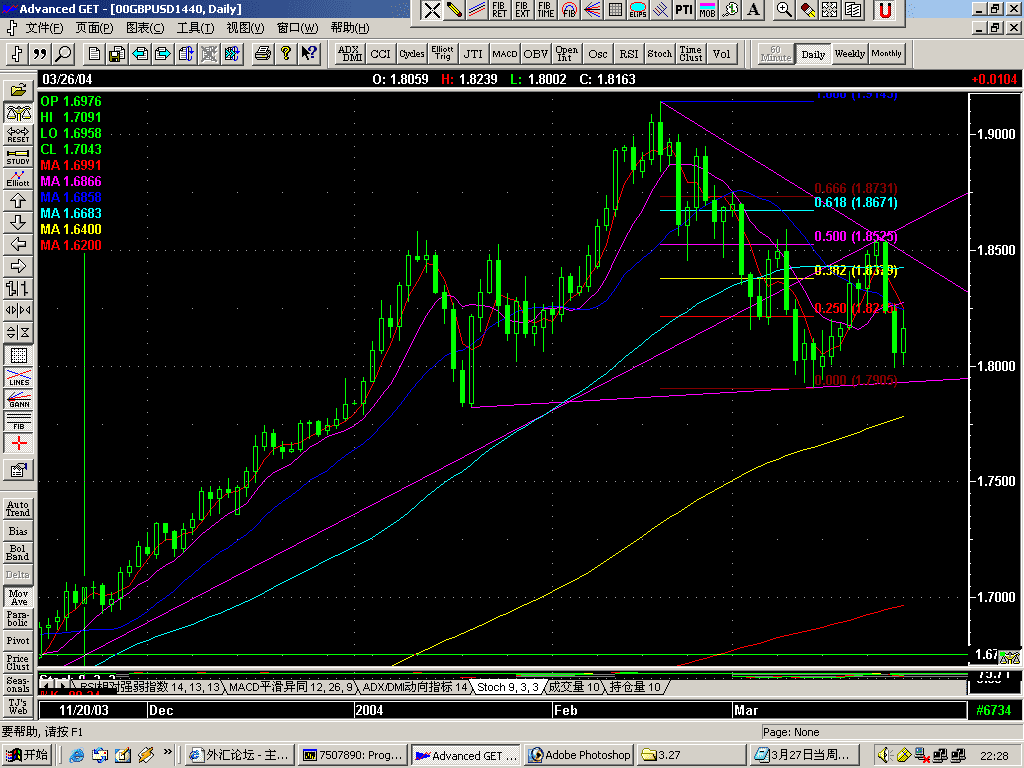Add the ADX DMI indicator
The height and width of the screenshot is (768, 1024).
tap(350, 54)
